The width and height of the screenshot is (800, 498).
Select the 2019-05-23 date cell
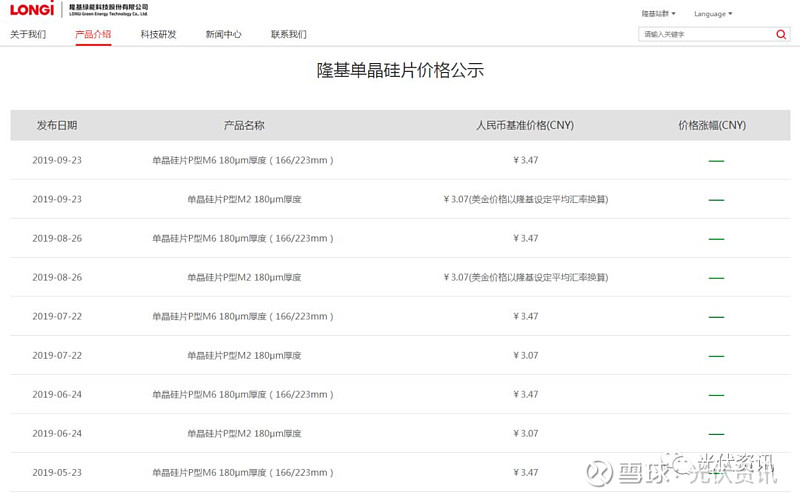(x=57, y=472)
